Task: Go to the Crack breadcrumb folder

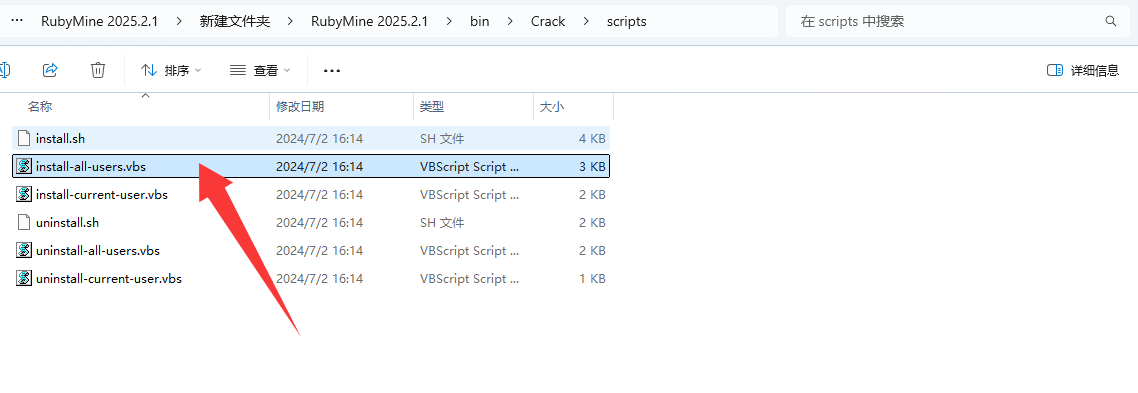Action: (x=548, y=21)
